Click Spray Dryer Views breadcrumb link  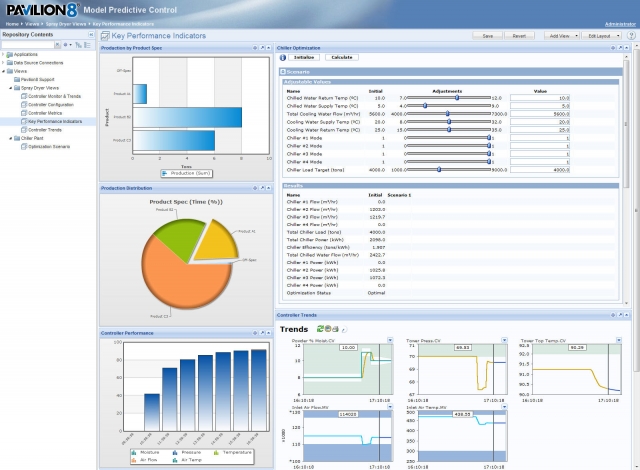point(66,24)
